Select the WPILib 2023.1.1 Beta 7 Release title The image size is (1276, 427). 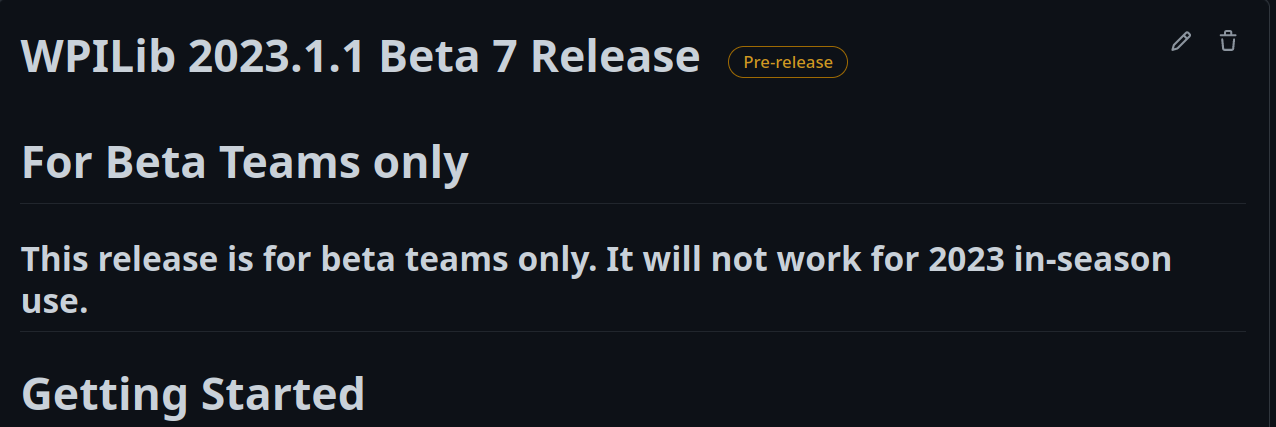tap(360, 57)
